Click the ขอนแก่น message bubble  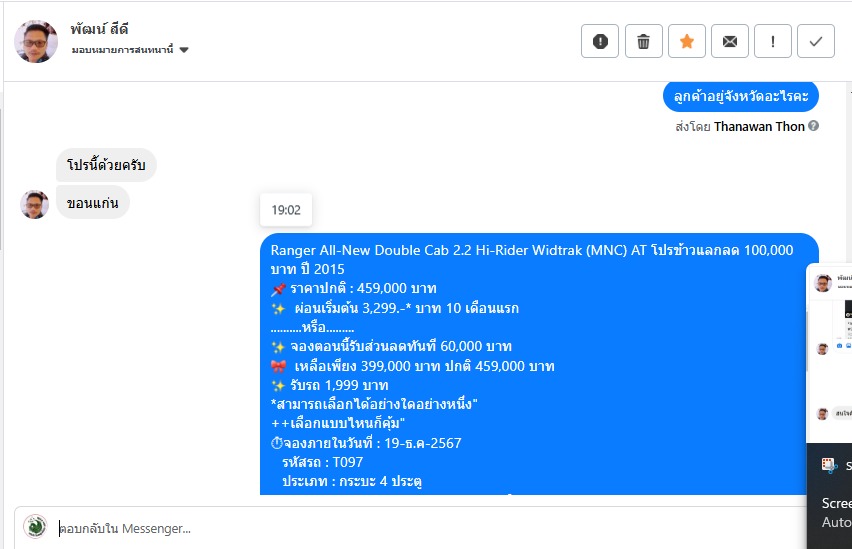click(x=93, y=202)
